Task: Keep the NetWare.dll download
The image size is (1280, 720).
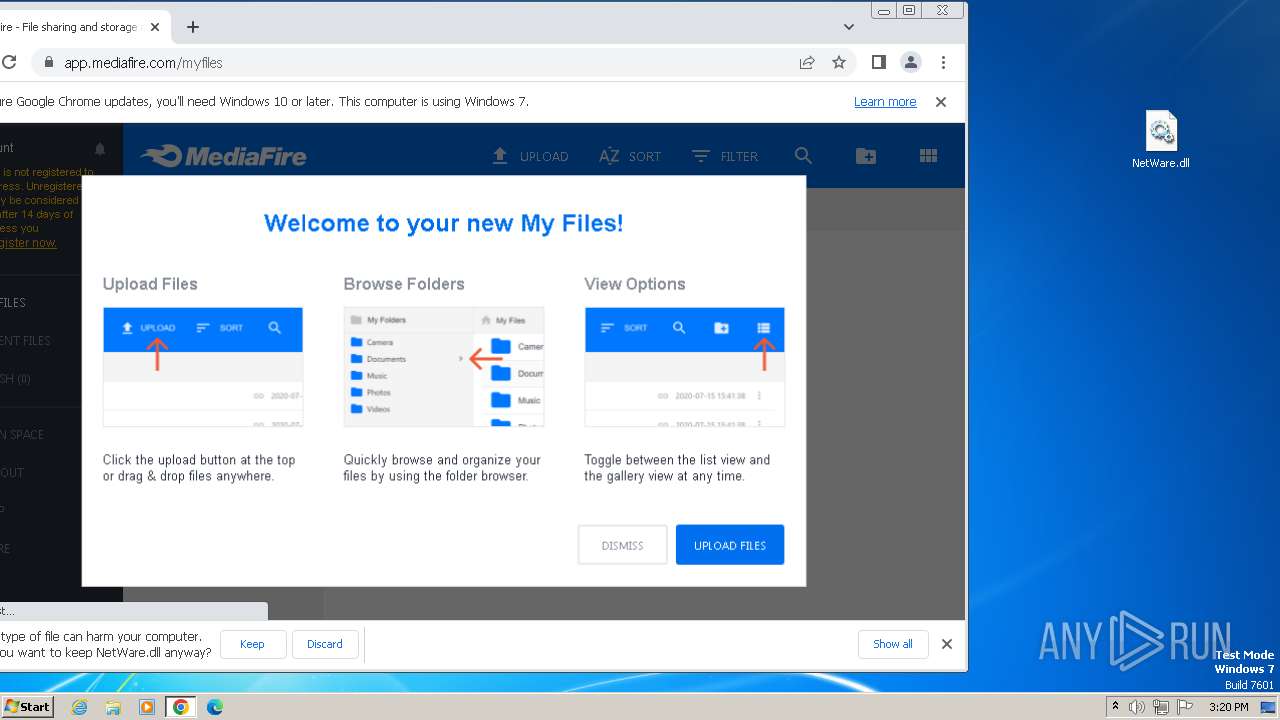Action: [x=252, y=644]
